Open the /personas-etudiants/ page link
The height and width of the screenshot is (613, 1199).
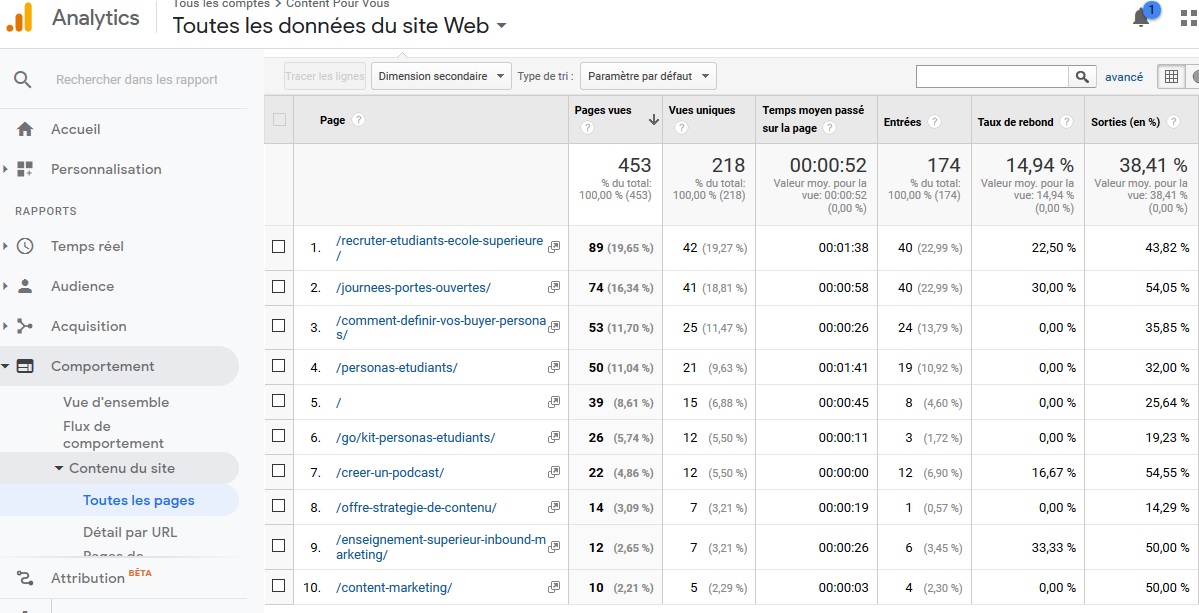397,367
